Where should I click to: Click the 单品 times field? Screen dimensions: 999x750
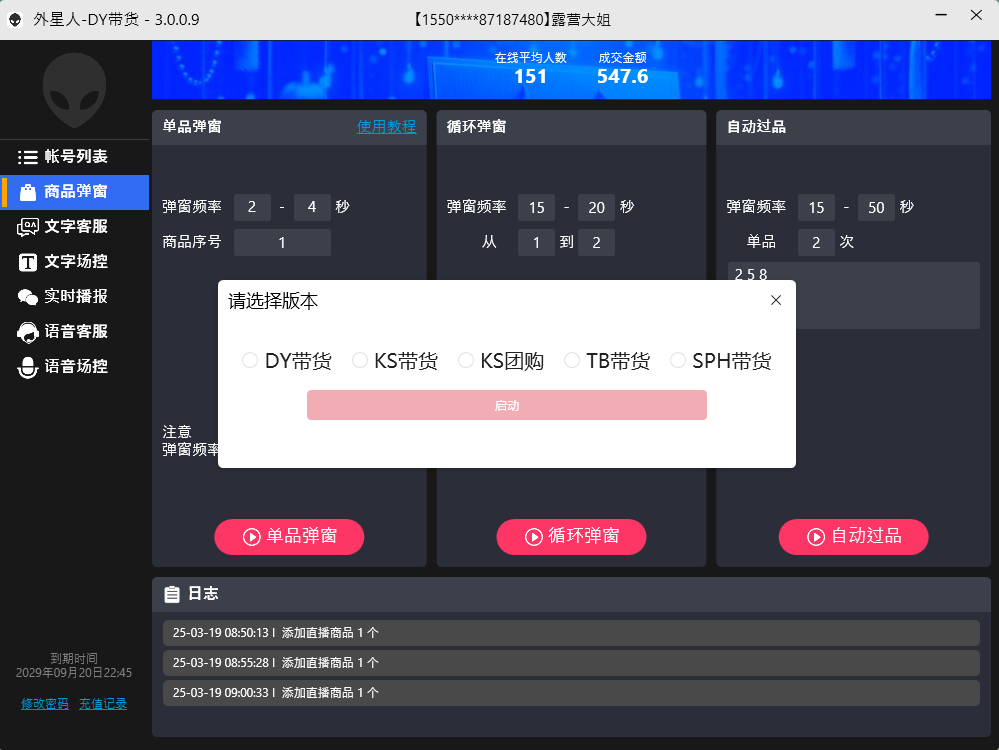tap(816, 243)
